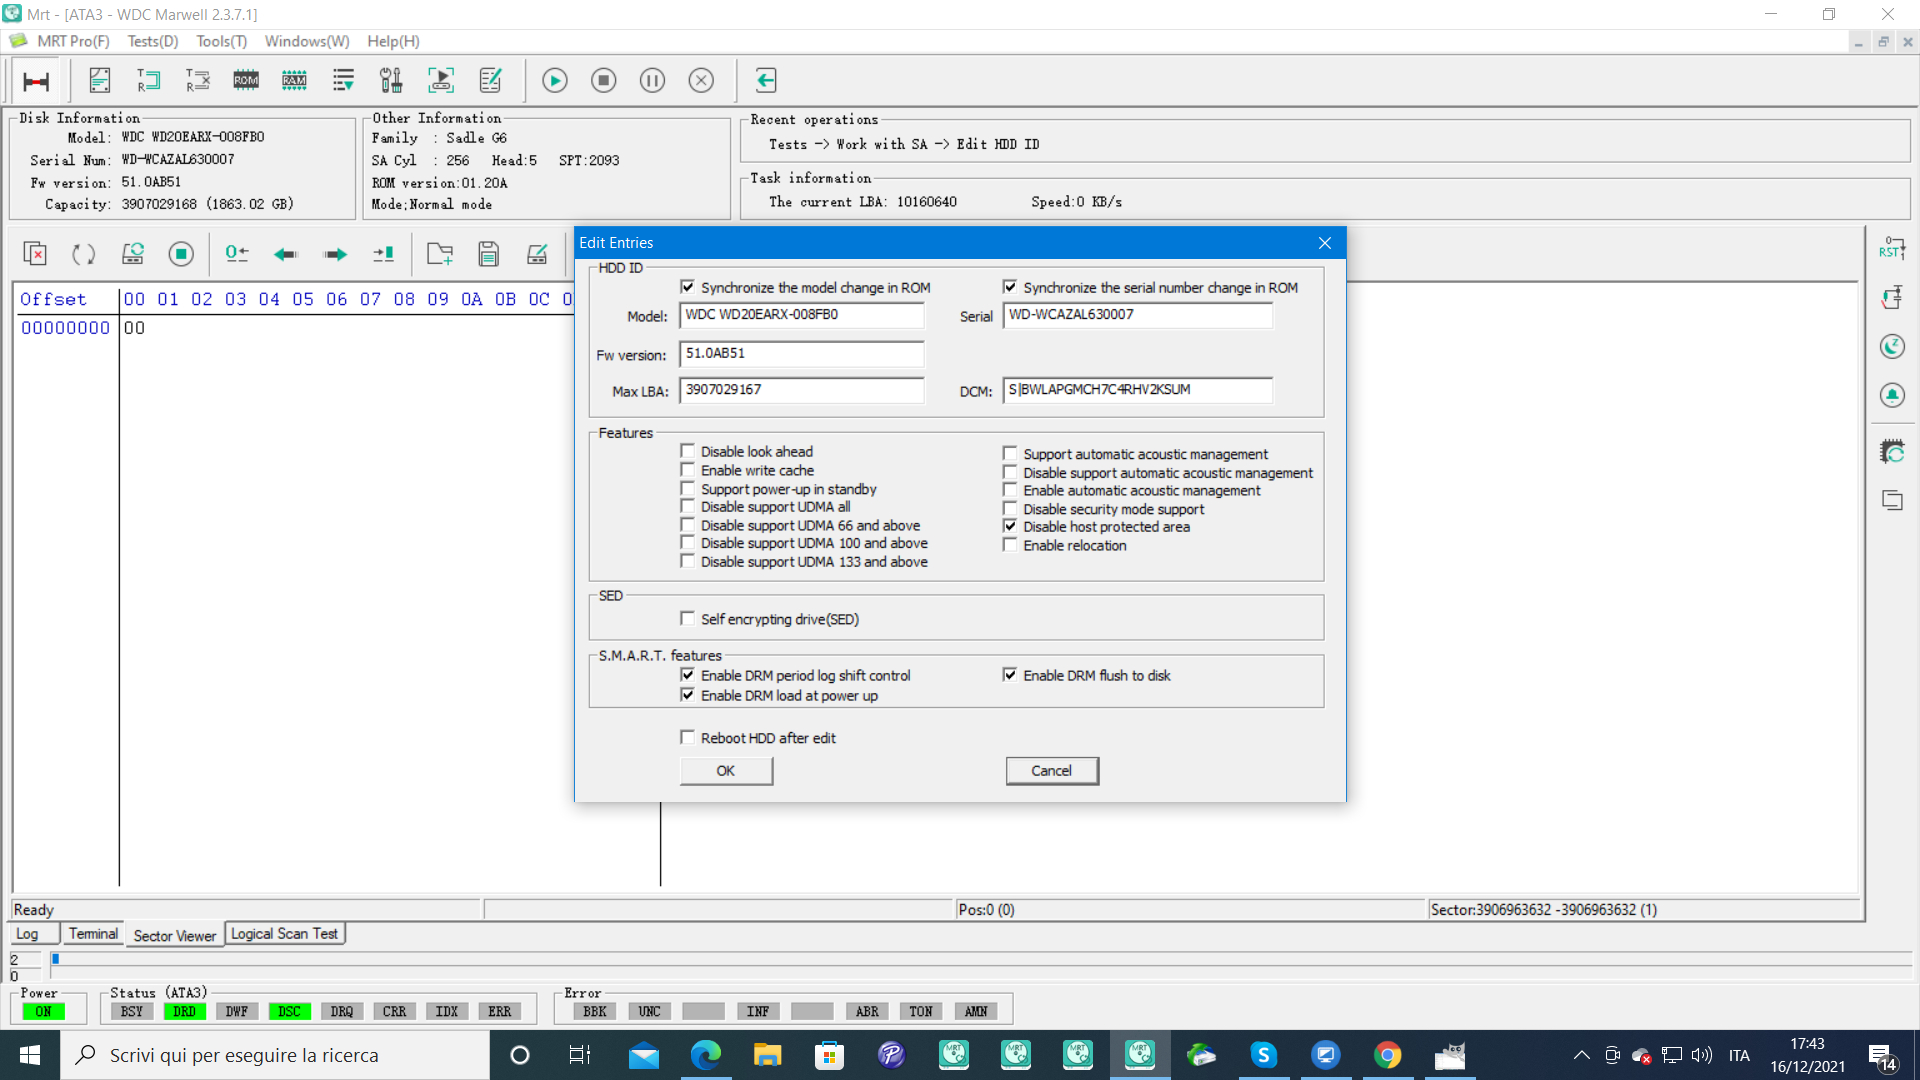Open Microsoft Edge from taskbar
The height and width of the screenshot is (1080, 1920).
pos(706,1055)
